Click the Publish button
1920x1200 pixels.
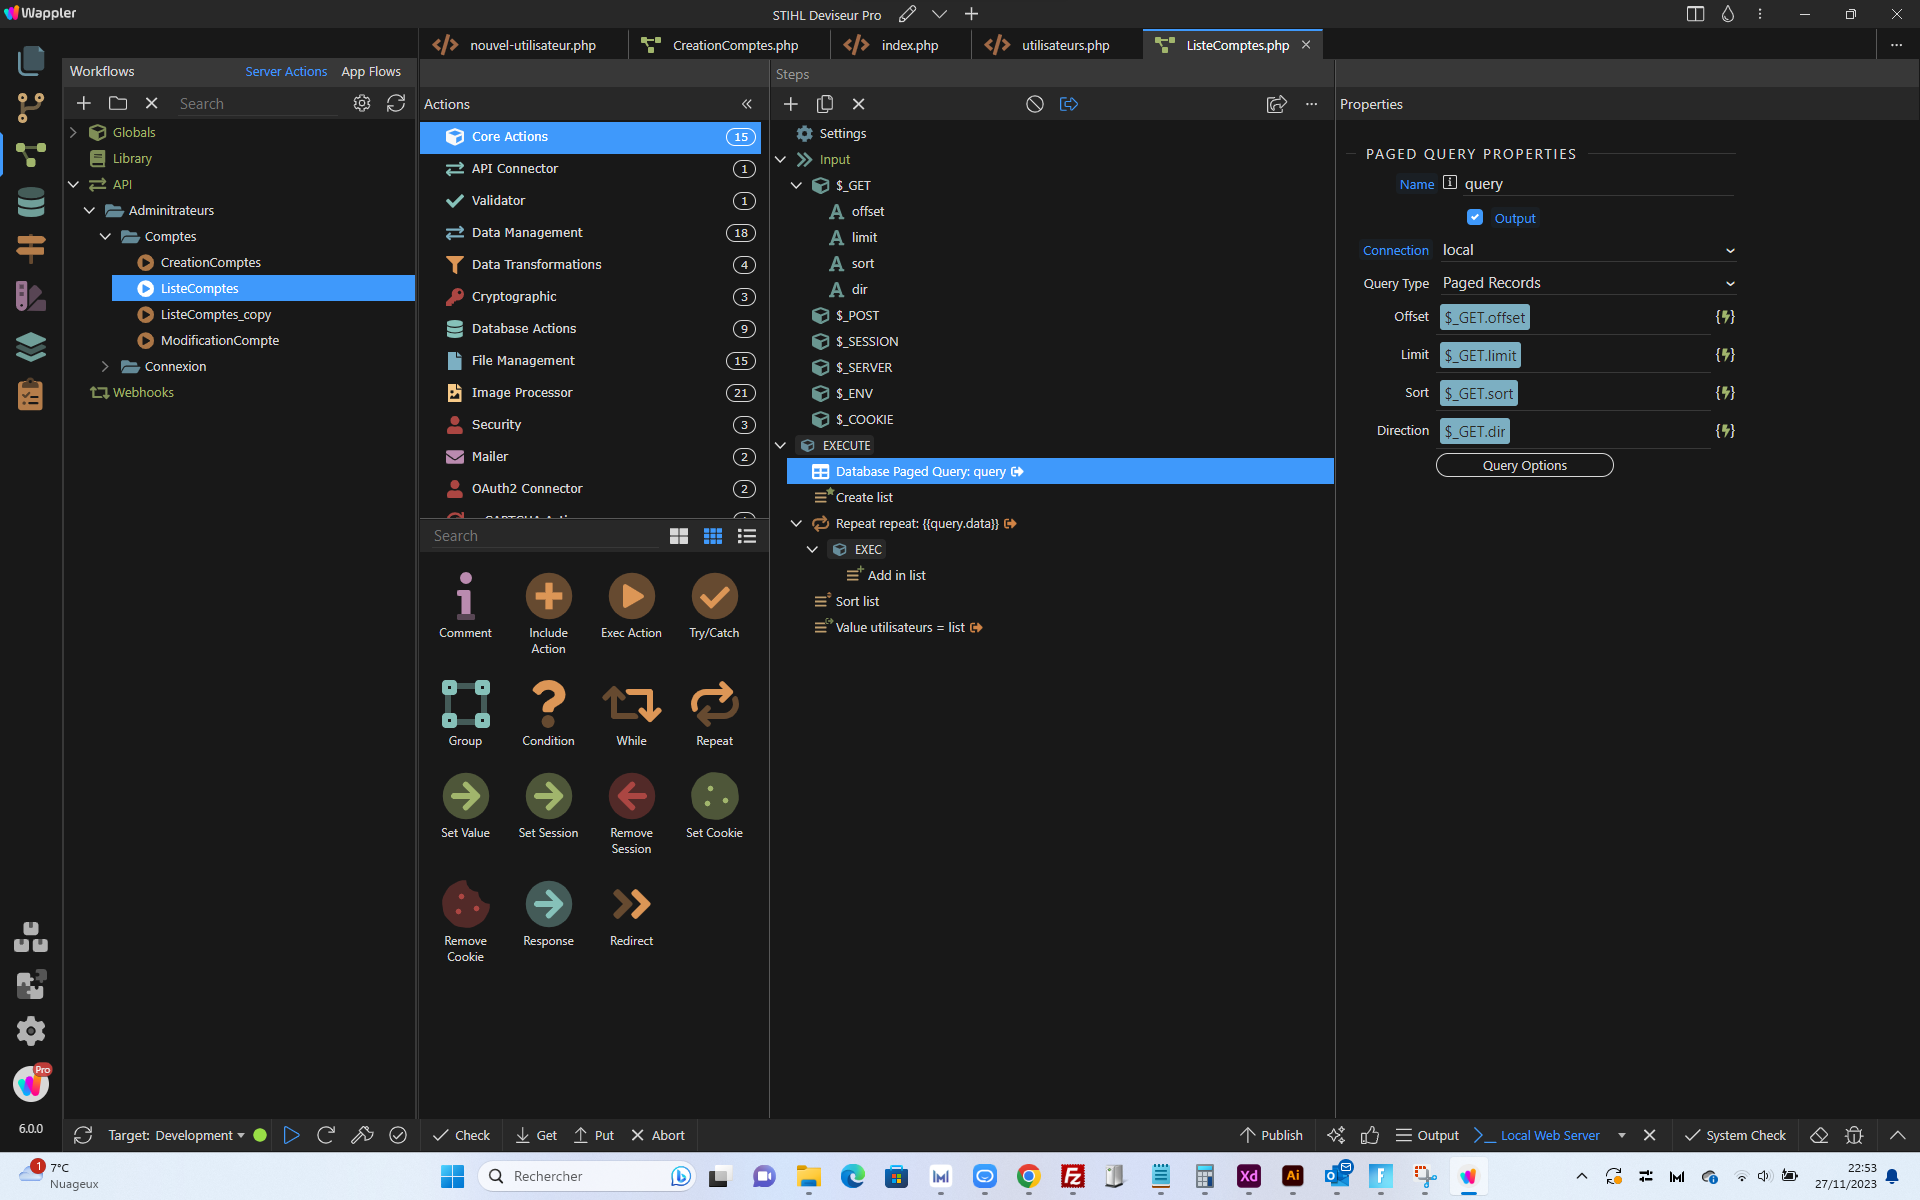[1271, 1135]
